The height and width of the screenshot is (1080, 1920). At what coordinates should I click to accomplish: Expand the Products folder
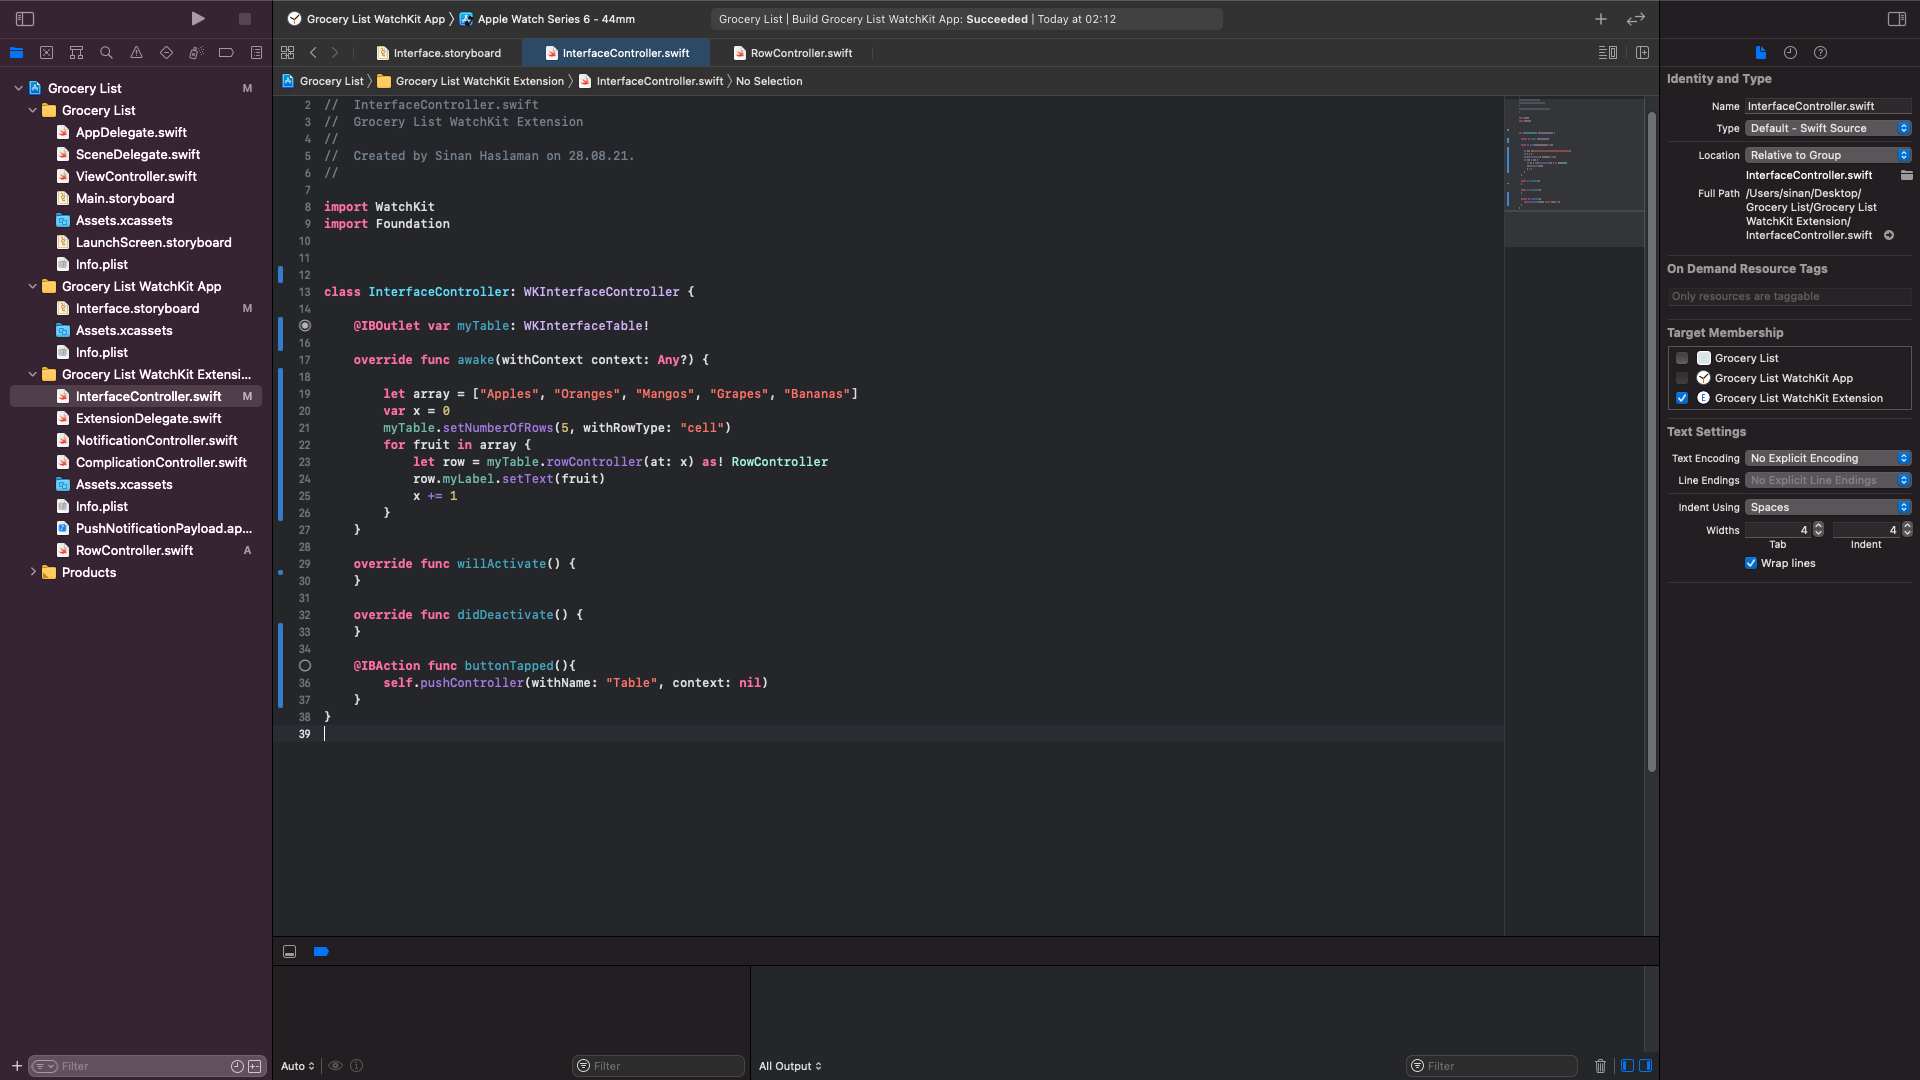click(33, 572)
